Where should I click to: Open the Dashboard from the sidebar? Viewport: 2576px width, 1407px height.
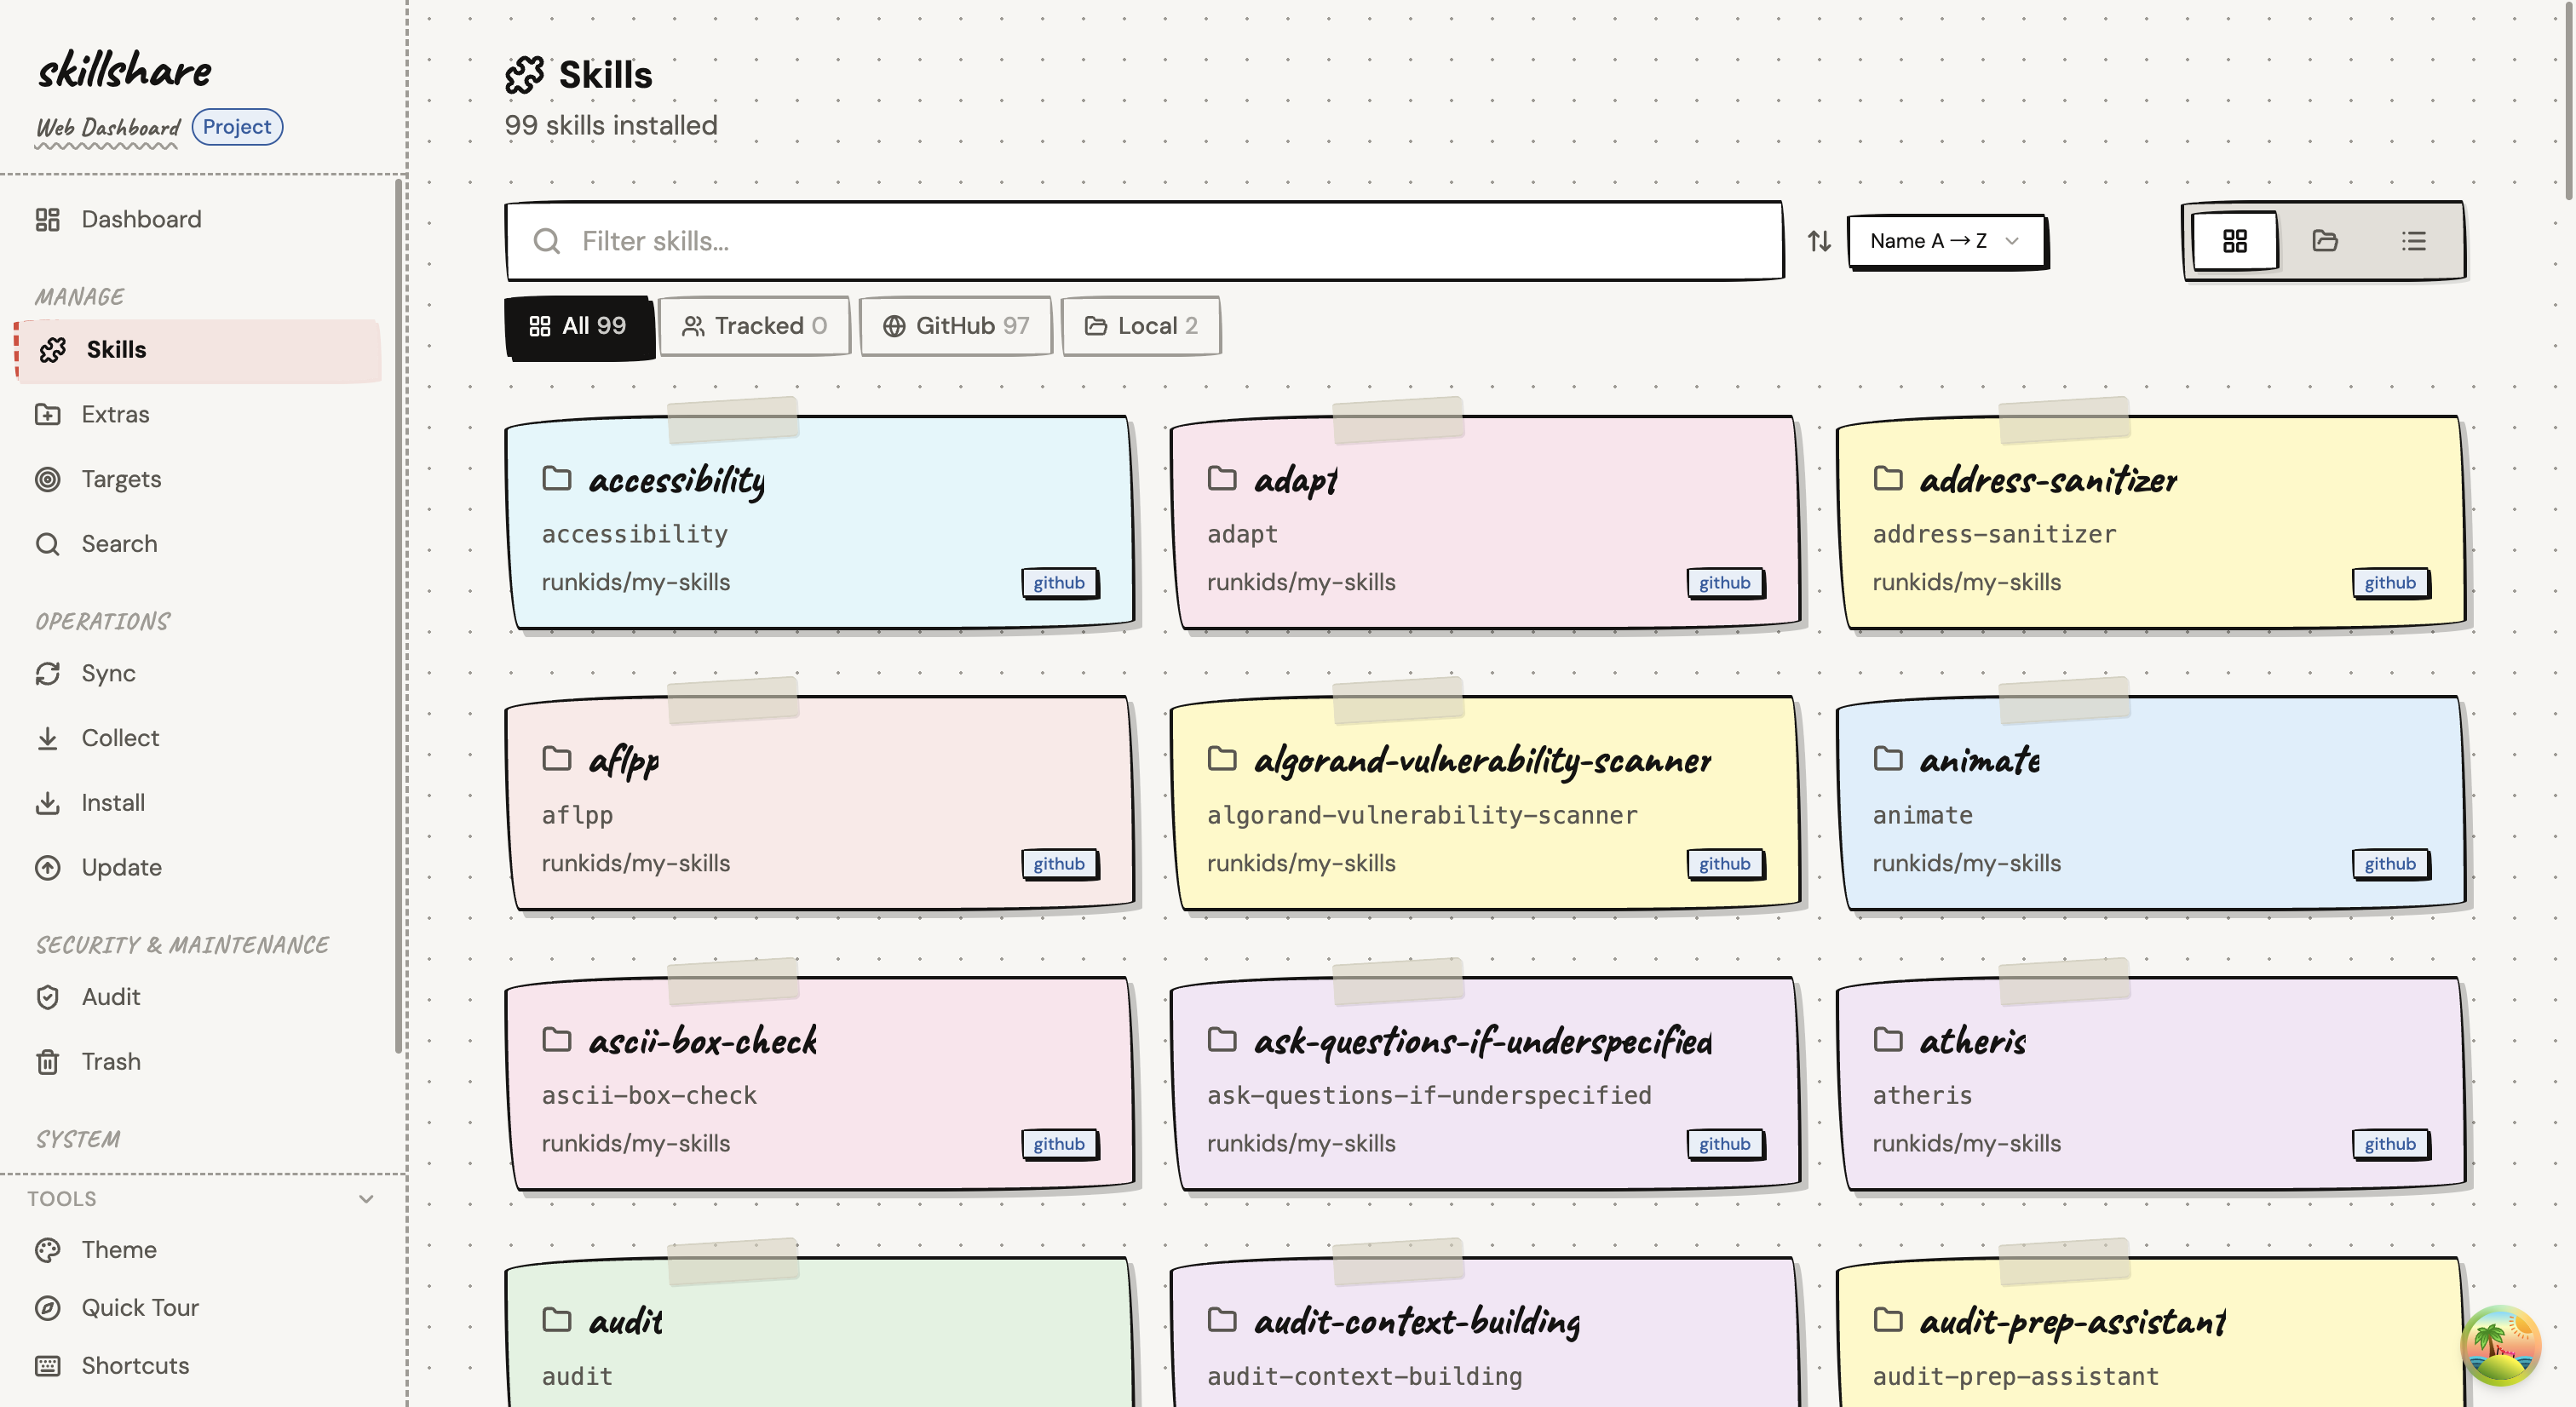tap(140, 219)
